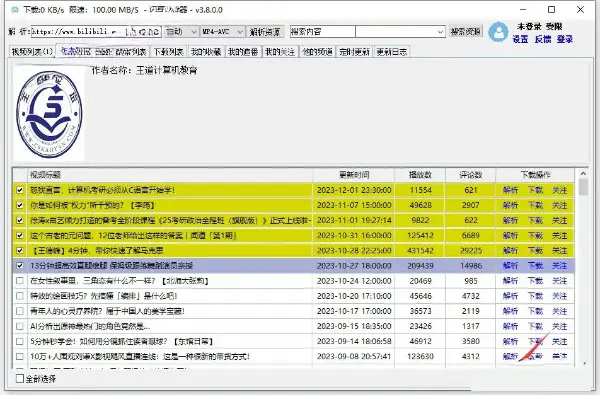This screenshot has width=600, height=395.
Task: Click 下载 in the 125412 plays row
Action: point(535,235)
